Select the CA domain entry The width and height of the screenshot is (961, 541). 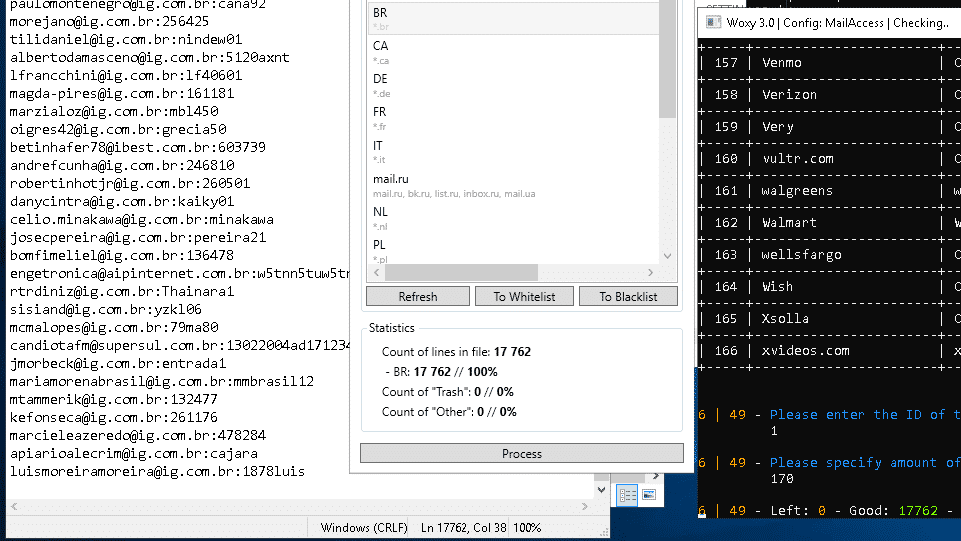coord(512,52)
